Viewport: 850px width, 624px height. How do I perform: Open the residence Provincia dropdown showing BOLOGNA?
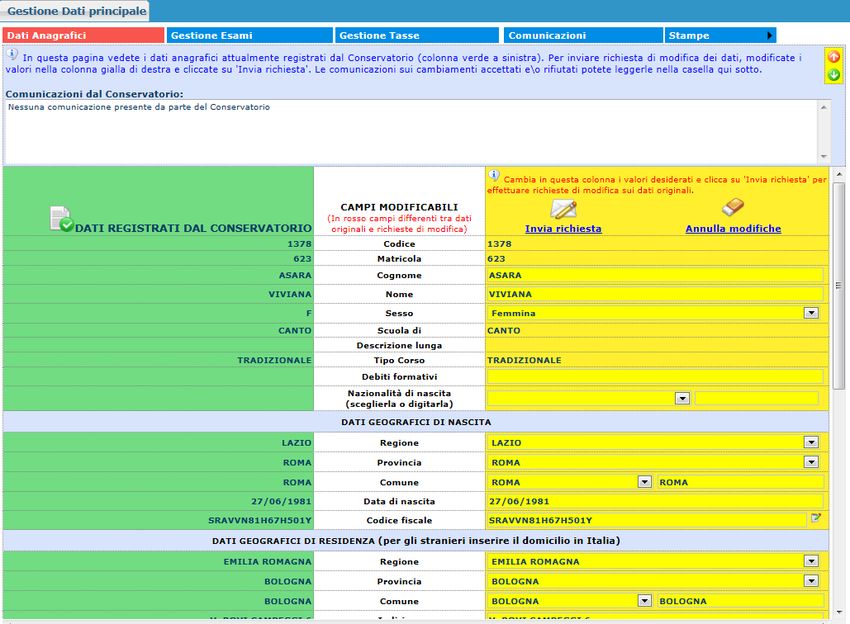(811, 581)
